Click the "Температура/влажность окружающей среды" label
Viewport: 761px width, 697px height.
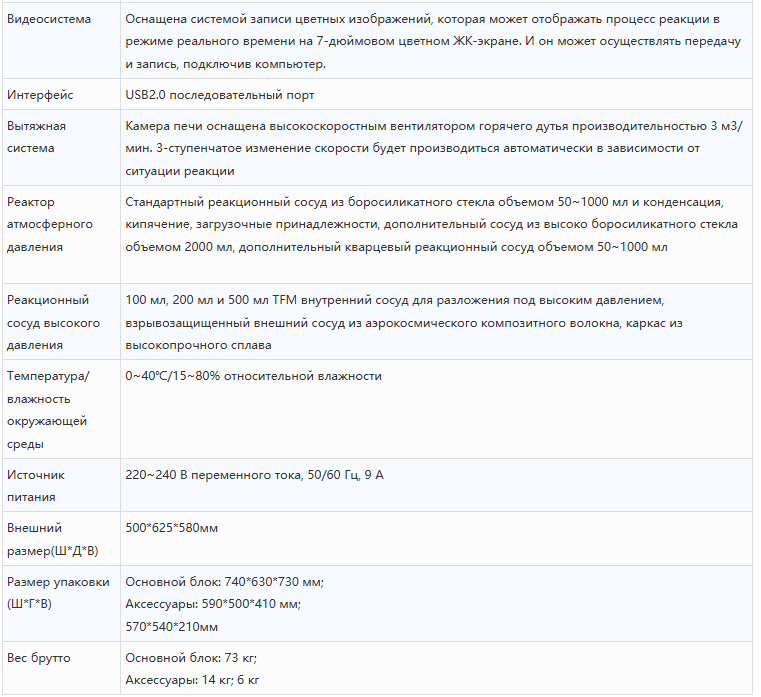tap(48, 409)
